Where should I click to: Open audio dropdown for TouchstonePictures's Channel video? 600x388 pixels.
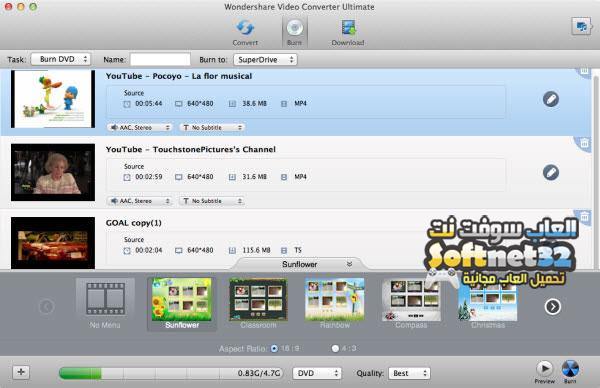tap(140, 201)
